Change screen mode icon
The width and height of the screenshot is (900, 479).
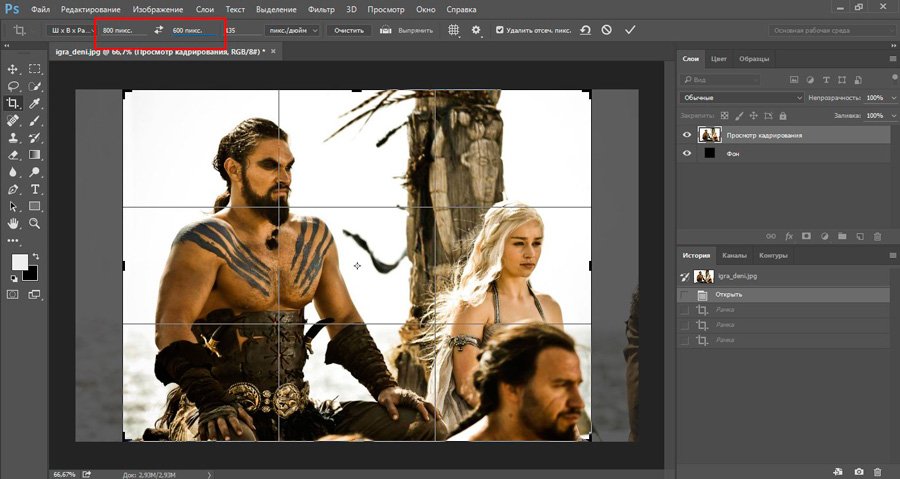tap(34, 294)
